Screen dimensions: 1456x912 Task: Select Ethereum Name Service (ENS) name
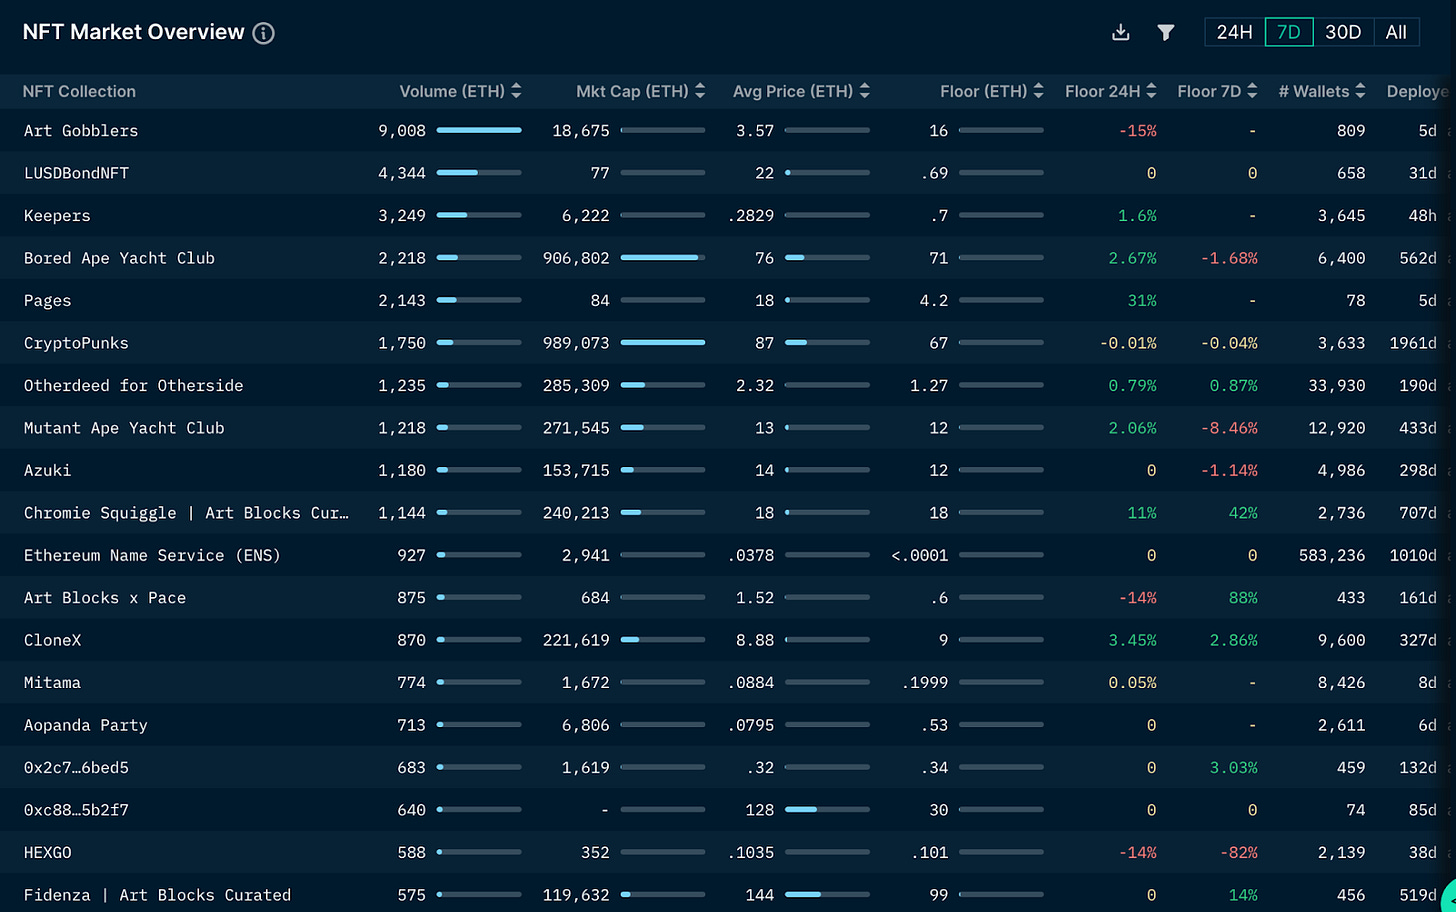coord(152,556)
